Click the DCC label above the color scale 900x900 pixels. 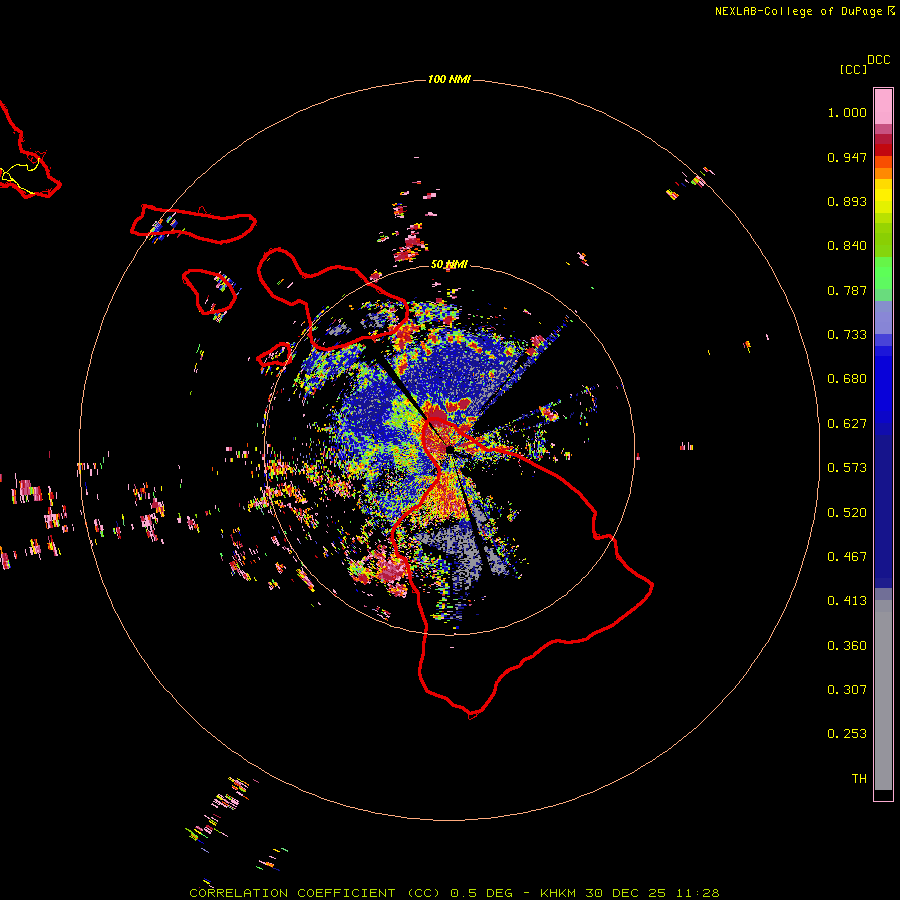(x=879, y=60)
